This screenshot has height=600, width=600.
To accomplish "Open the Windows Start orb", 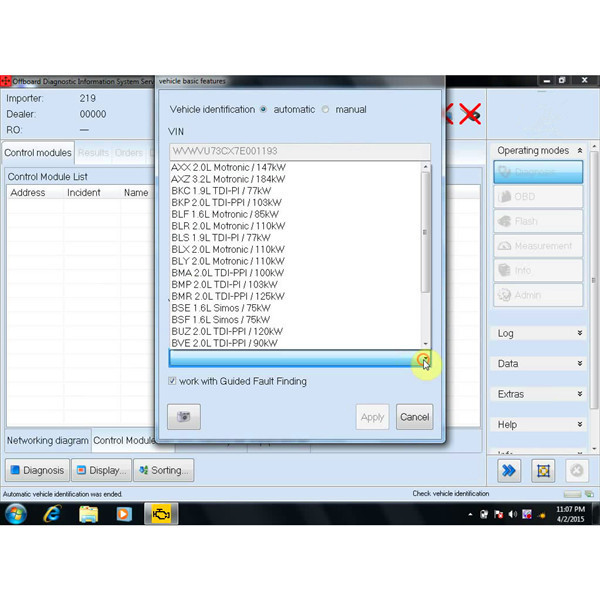I will (x=16, y=514).
